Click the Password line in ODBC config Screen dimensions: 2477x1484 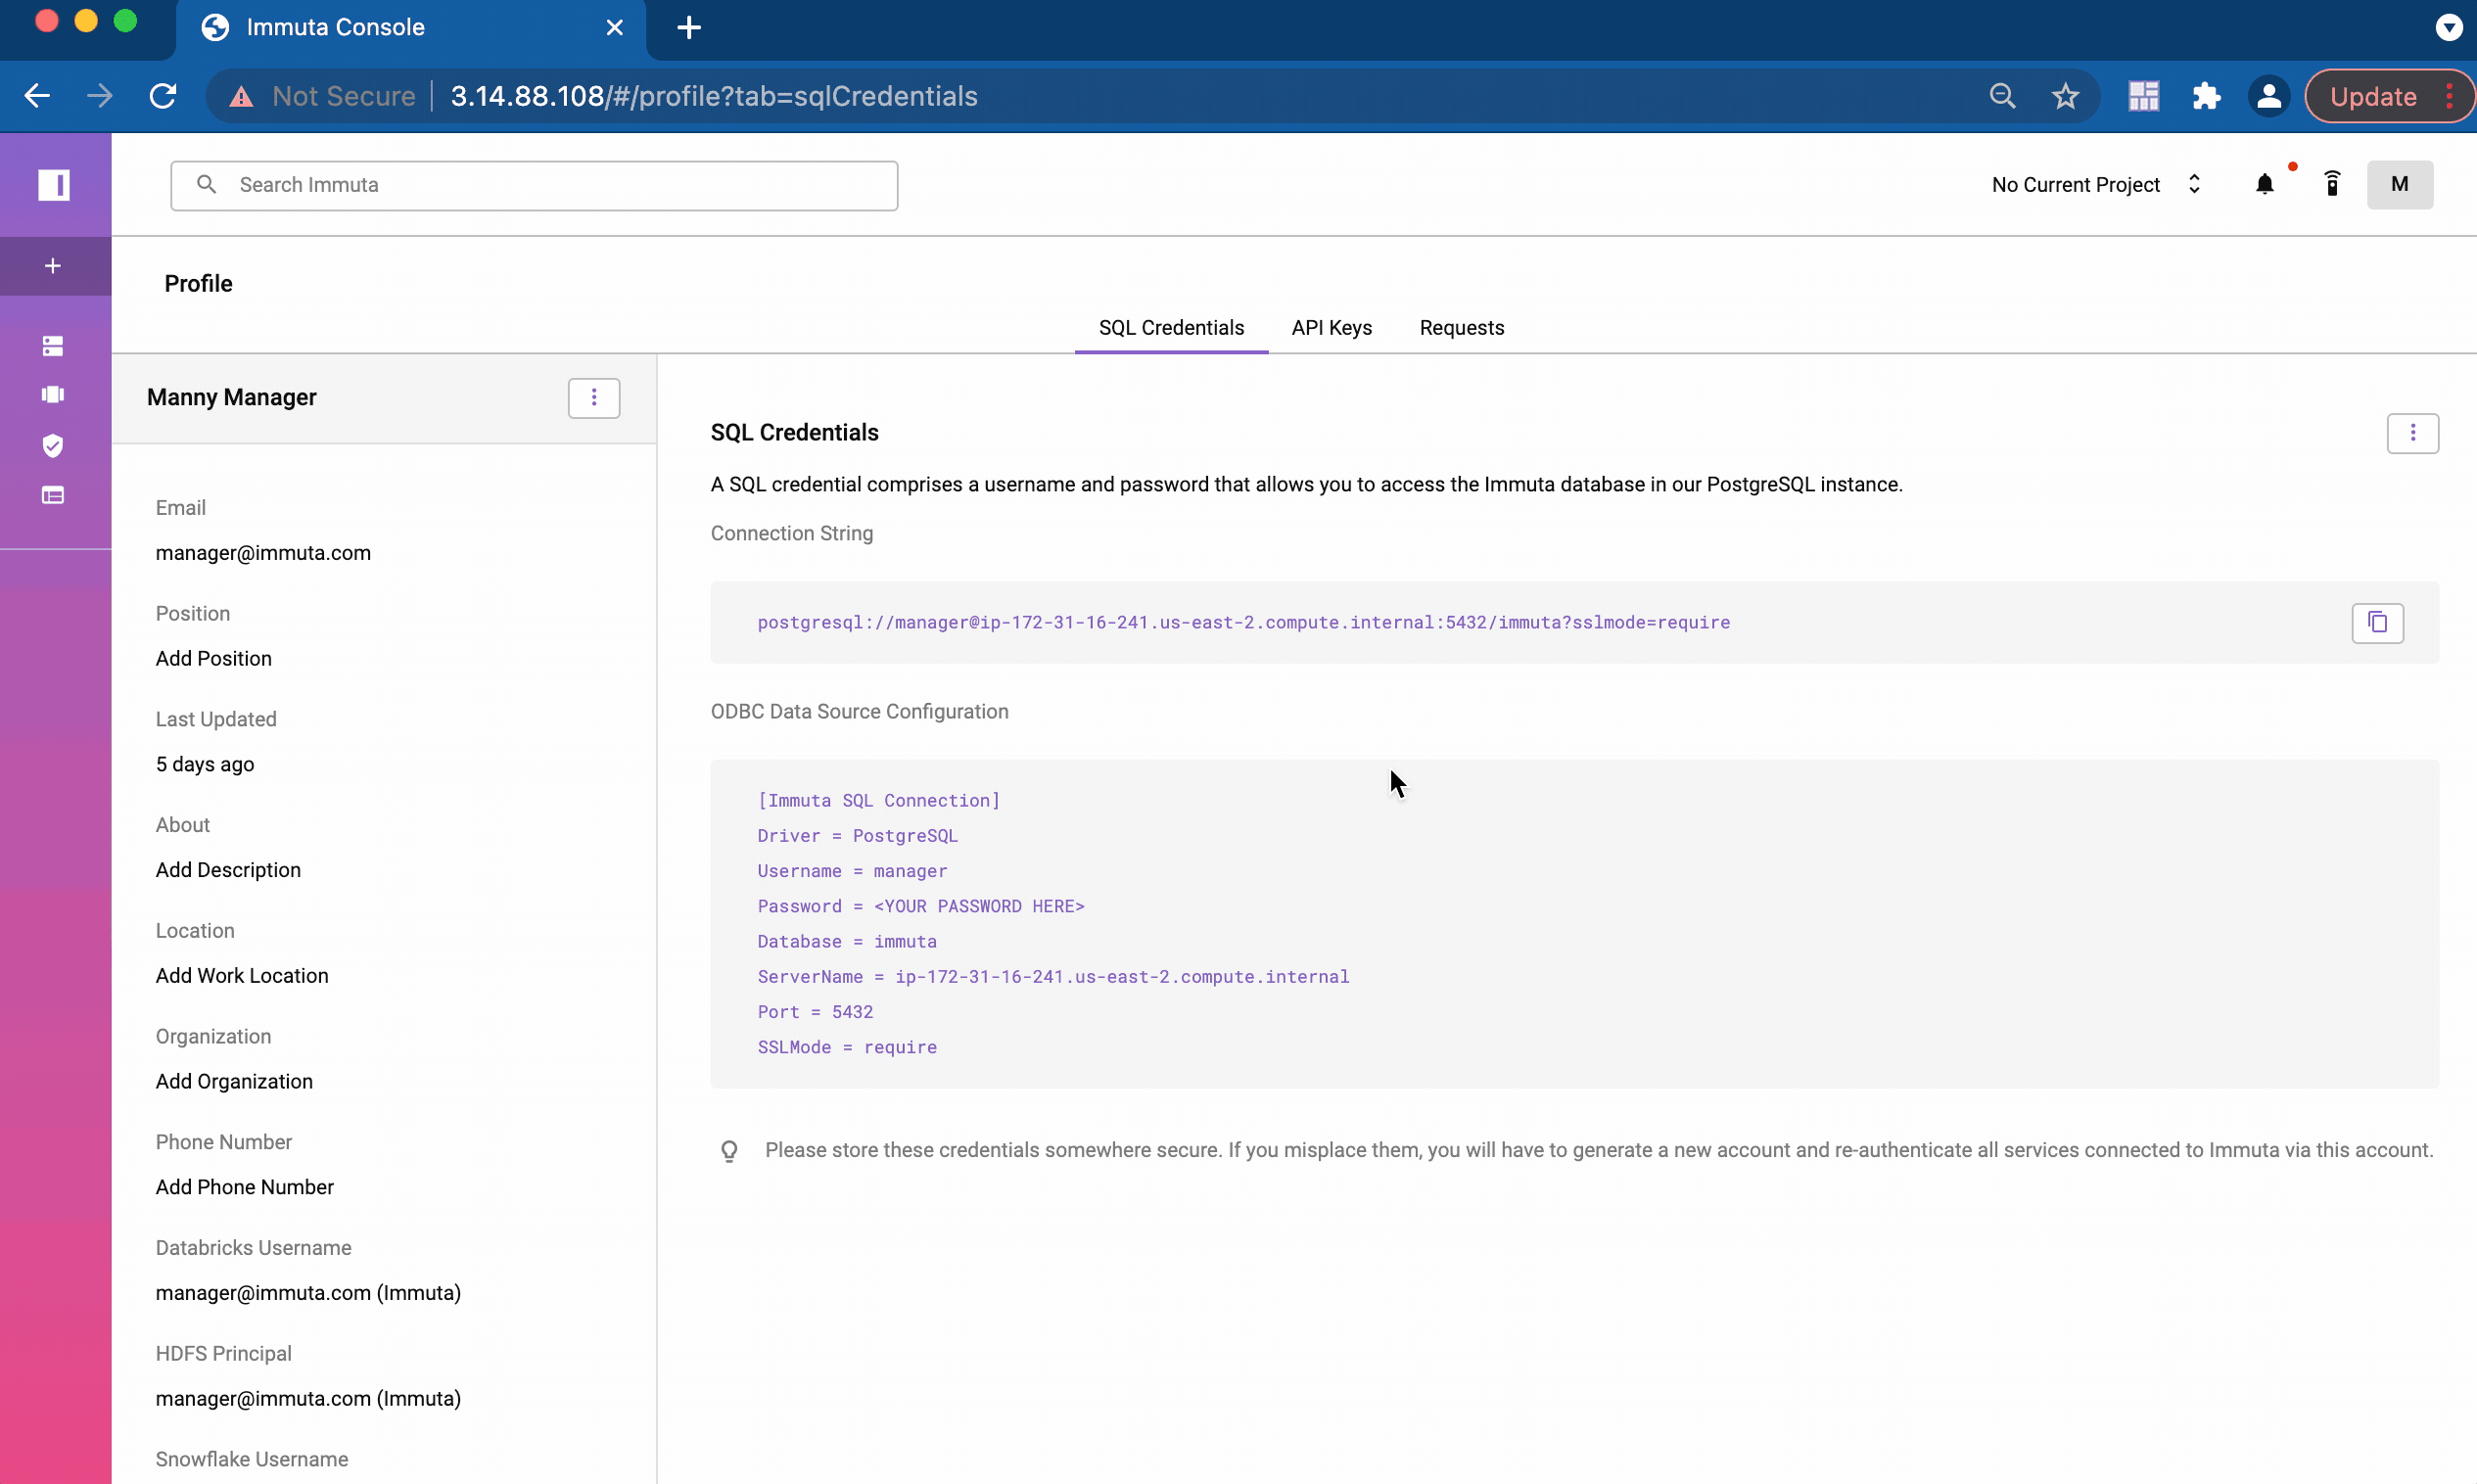[x=920, y=906]
